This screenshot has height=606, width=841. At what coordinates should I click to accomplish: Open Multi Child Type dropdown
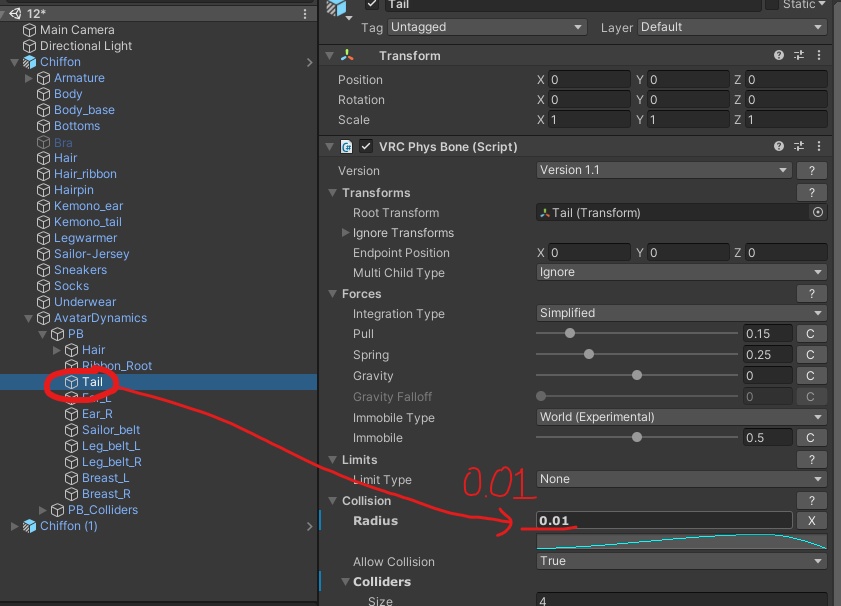point(681,272)
